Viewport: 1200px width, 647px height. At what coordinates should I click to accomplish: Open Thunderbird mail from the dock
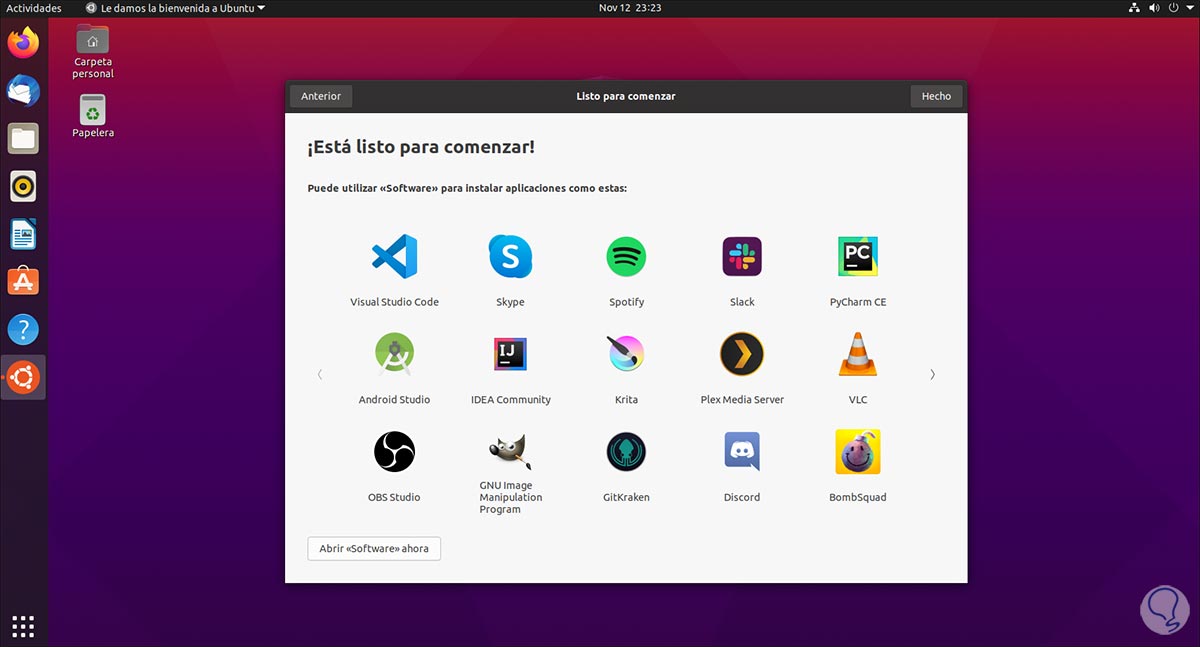(x=23, y=90)
